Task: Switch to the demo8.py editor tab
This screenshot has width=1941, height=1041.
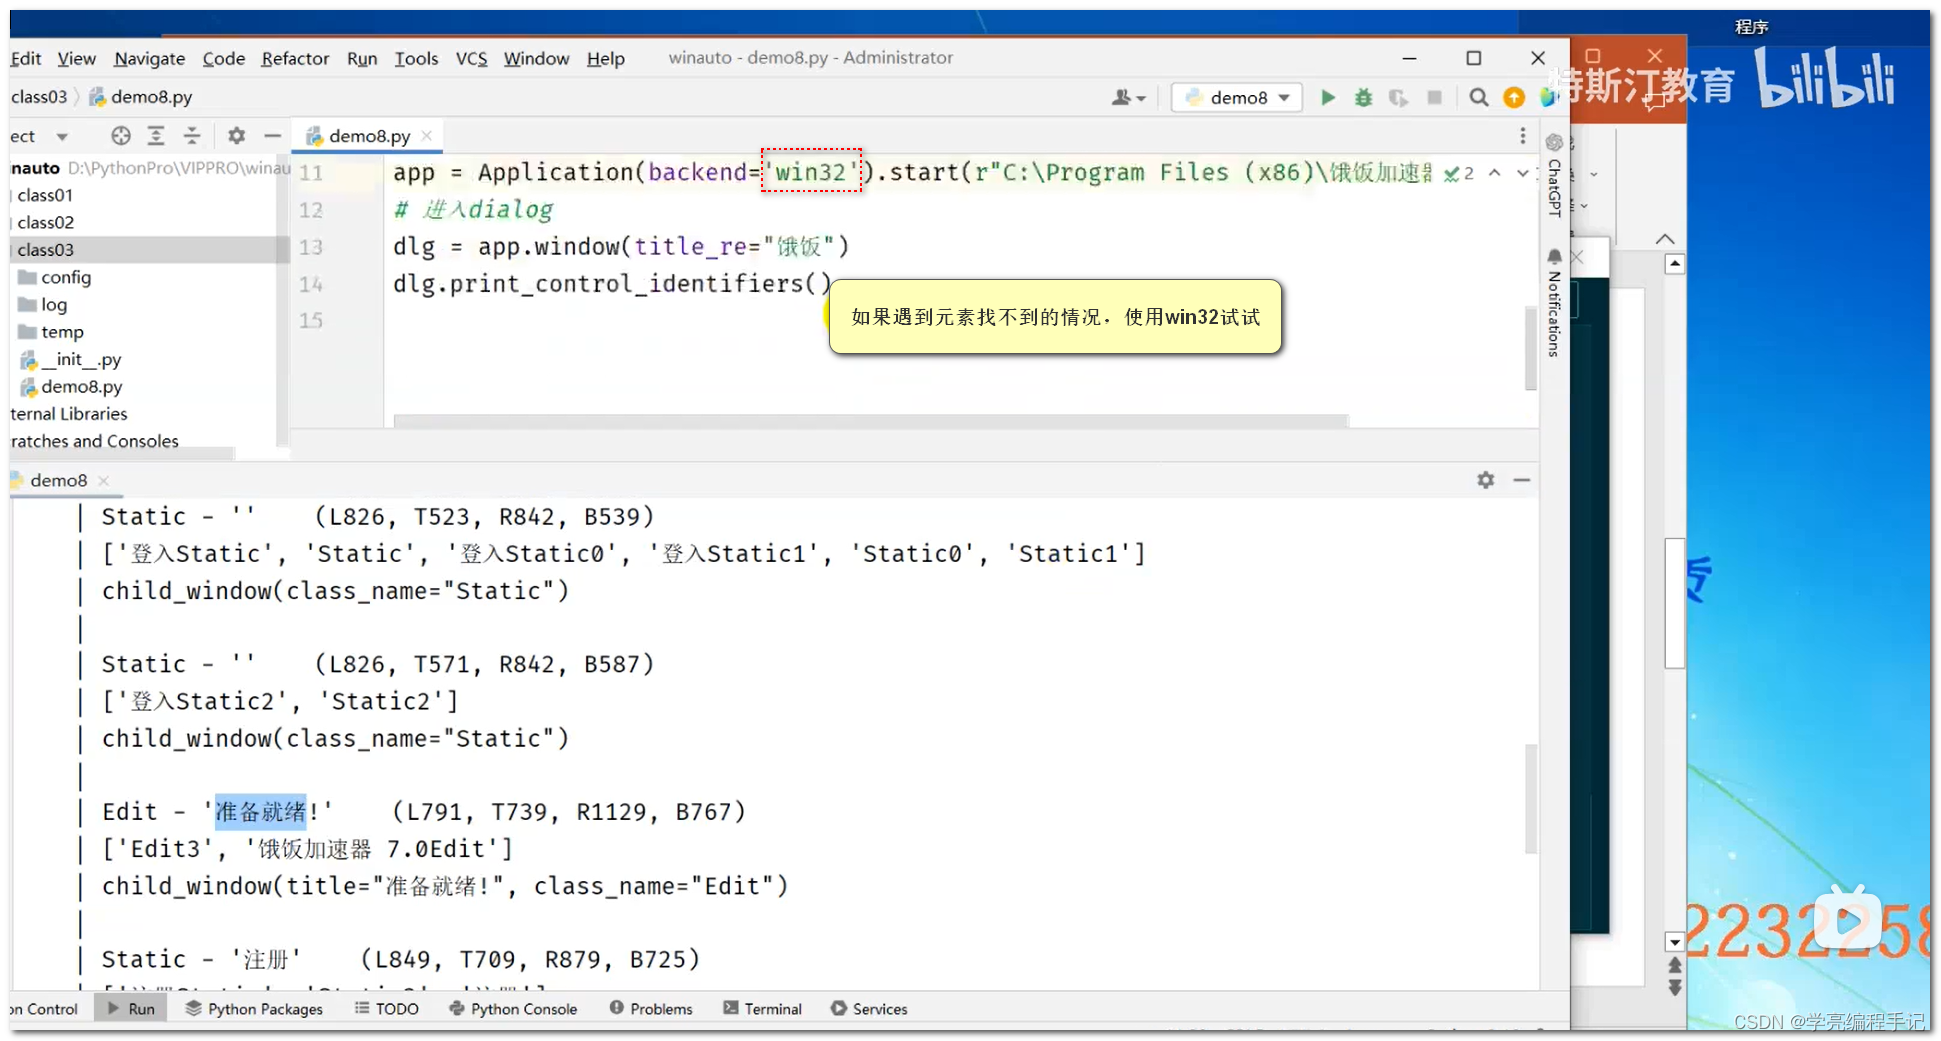Action: 368,135
